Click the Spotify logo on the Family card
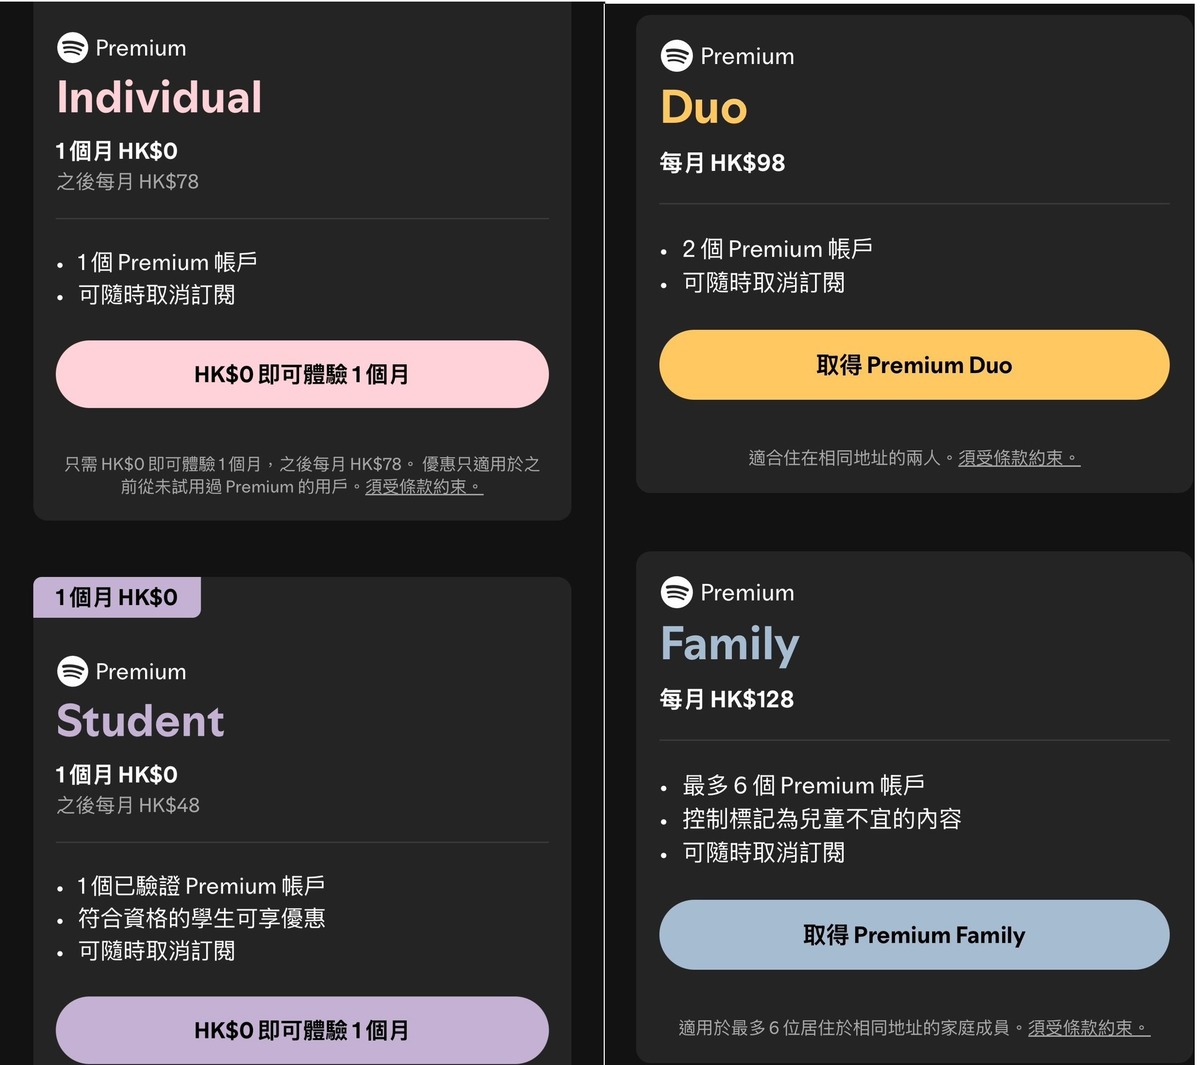 pyautogui.click(x=676, y=592)
